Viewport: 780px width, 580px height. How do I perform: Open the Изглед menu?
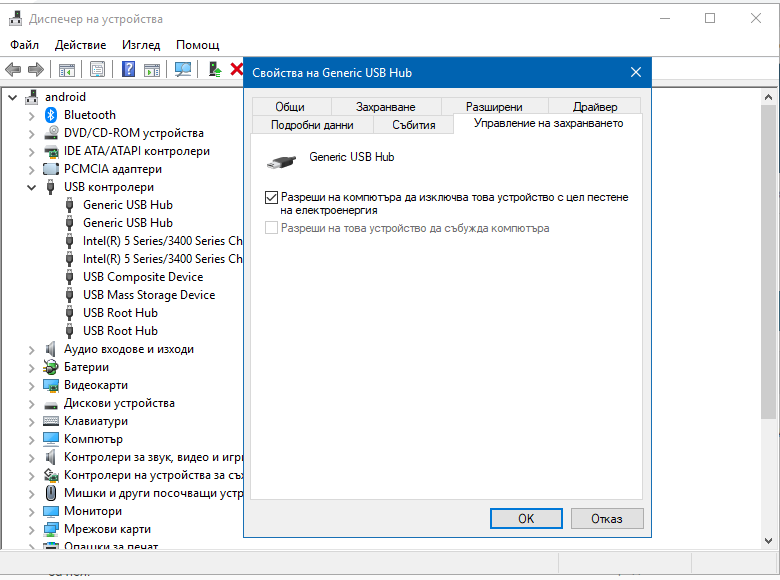[141, 45]
